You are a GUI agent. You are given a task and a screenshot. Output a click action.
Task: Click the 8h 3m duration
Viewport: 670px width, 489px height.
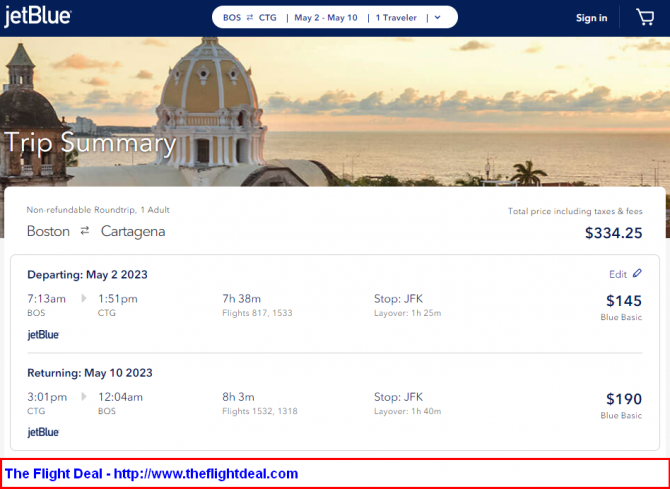238,397
